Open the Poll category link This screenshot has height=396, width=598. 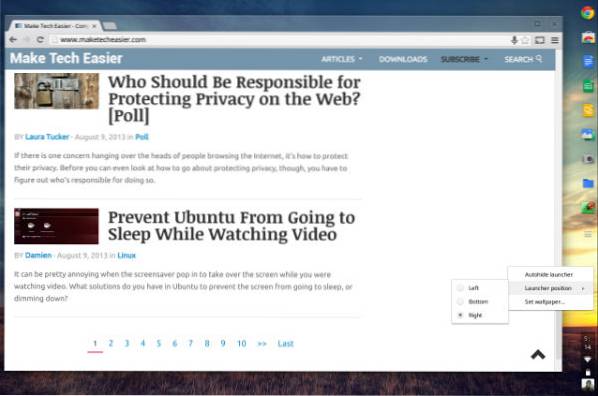click(141, 137)
